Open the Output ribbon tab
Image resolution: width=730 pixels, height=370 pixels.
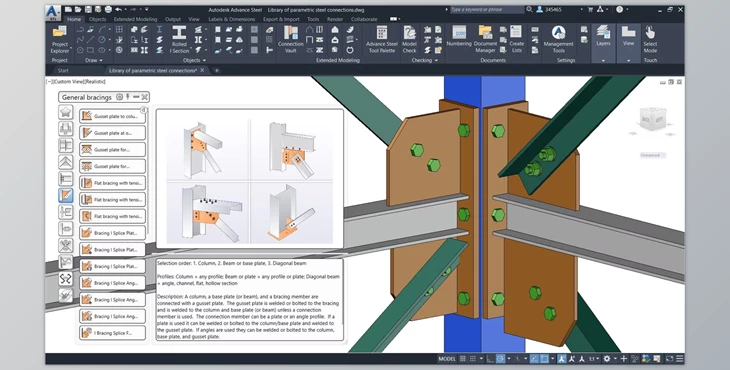[173, 20]
